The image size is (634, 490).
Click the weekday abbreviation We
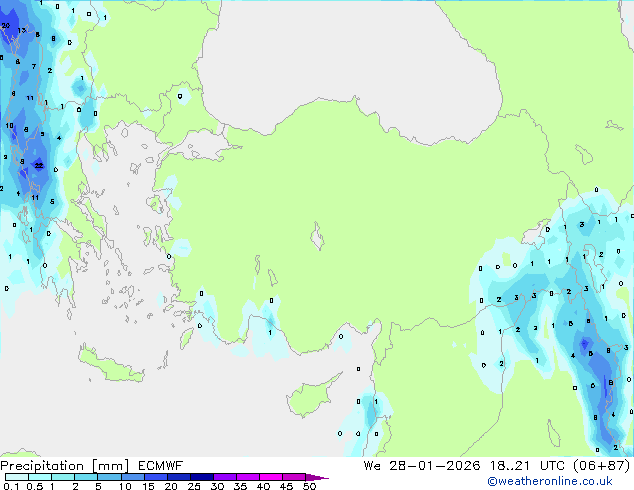pos(372,466)
